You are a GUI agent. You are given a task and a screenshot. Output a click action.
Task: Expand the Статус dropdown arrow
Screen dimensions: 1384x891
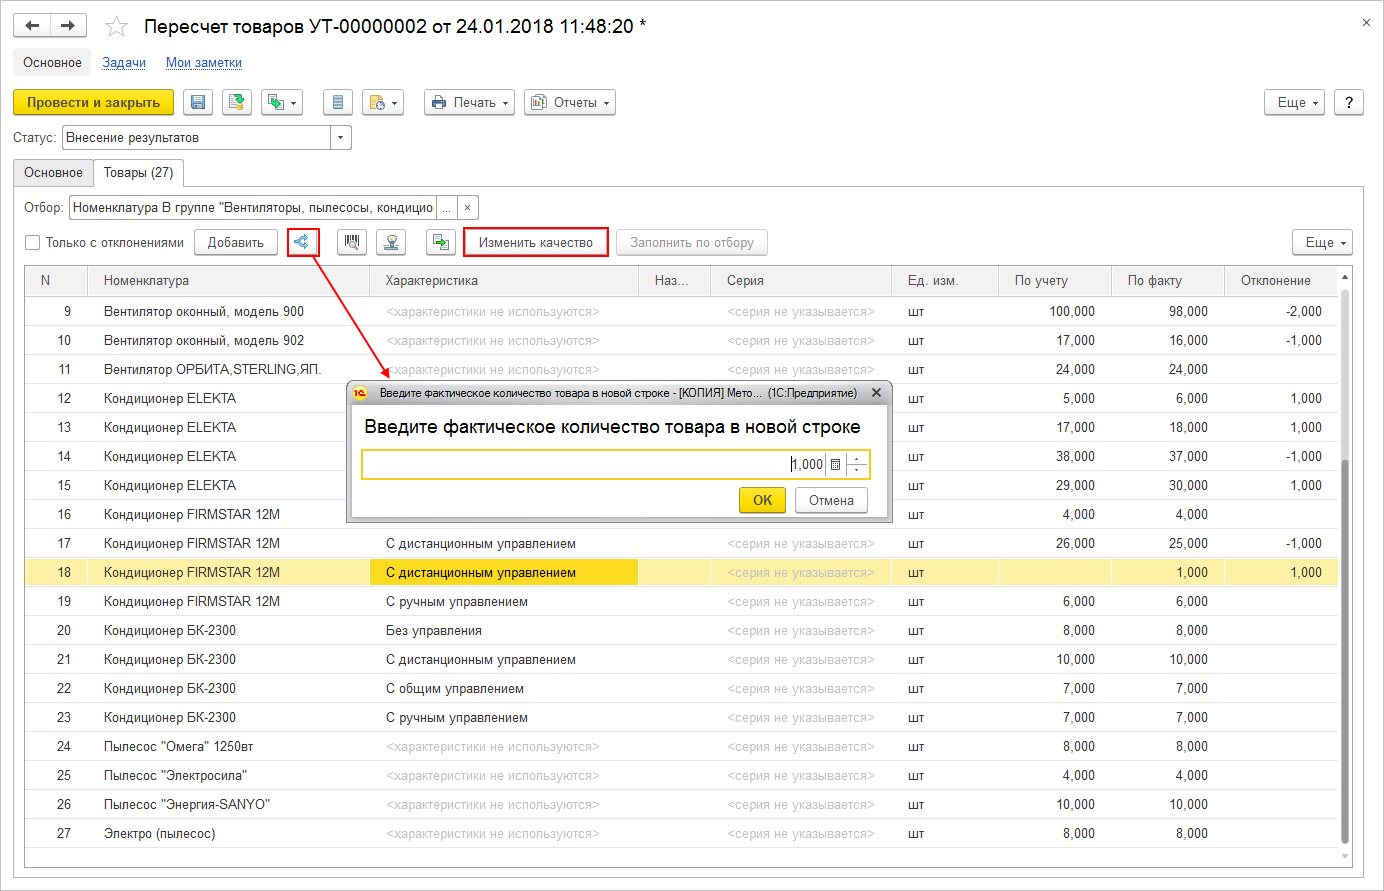pos(341,137)
